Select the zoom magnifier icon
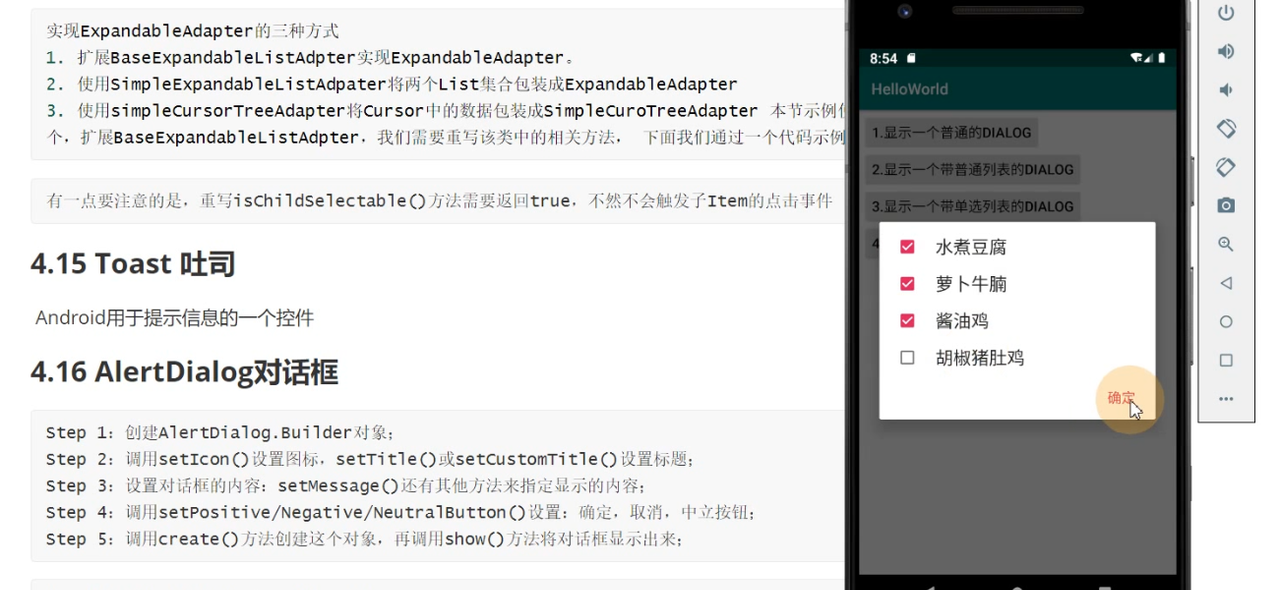 (x=1225, y=244)
